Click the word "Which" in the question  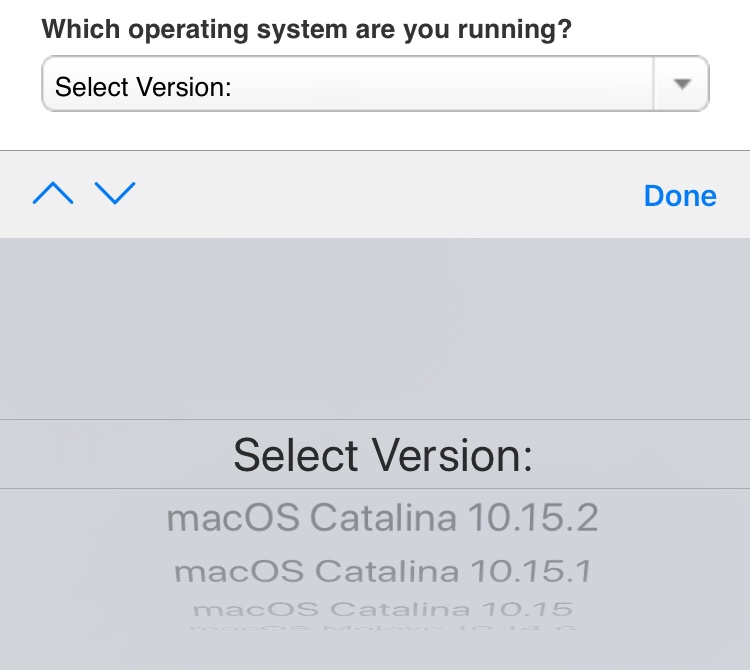(x=76, y=28)
